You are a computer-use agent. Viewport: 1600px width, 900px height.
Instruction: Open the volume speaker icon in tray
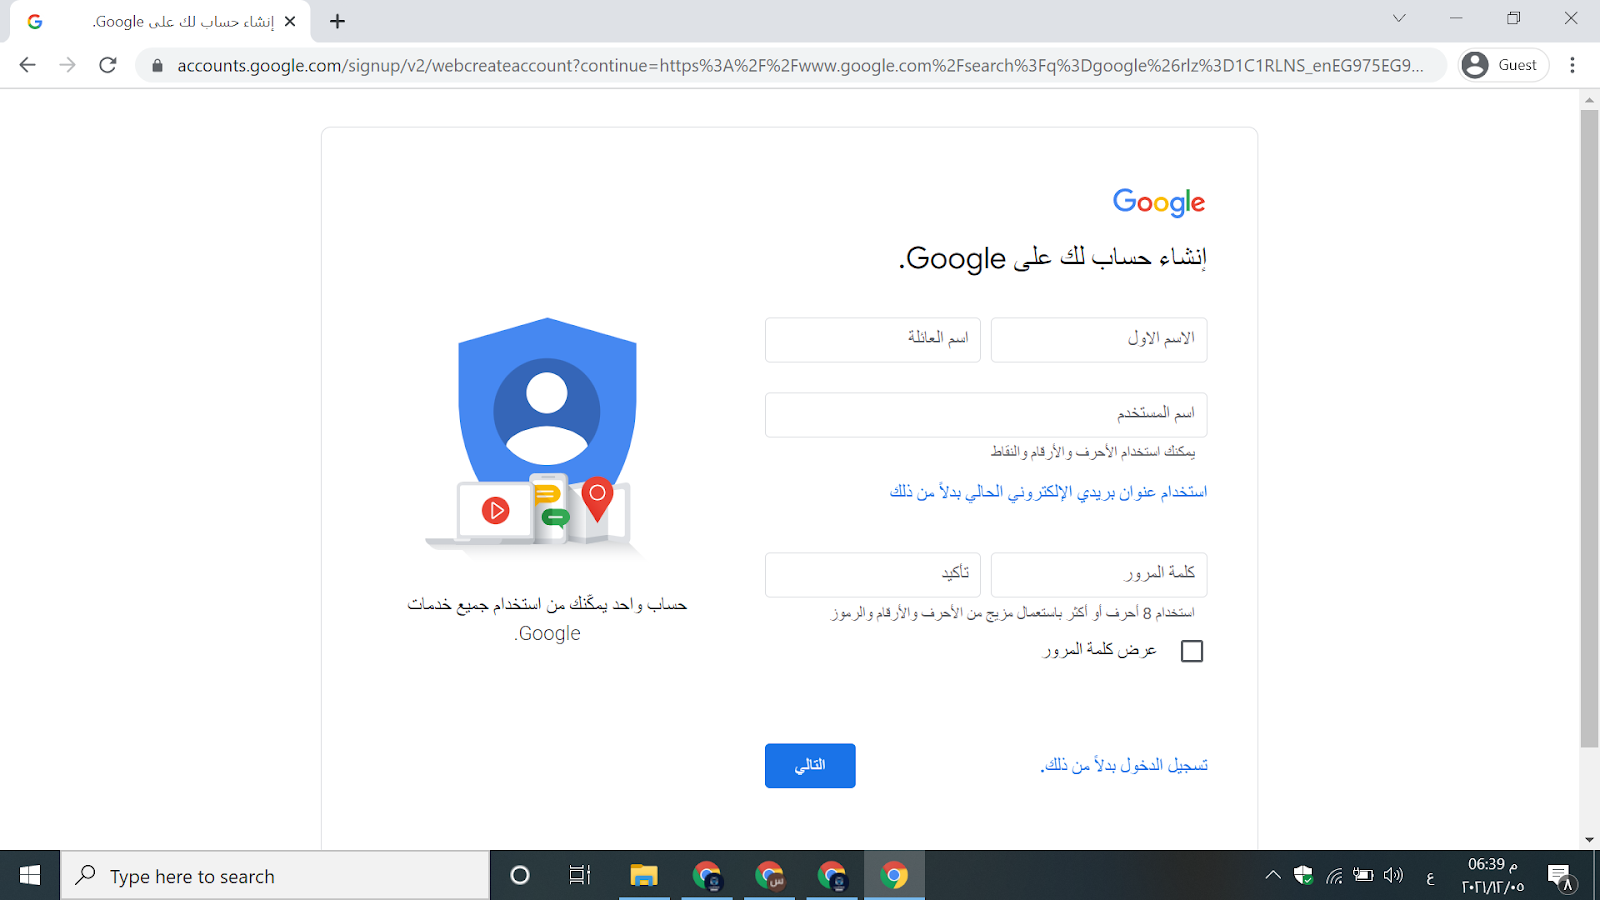click(x=1393, y=876)
